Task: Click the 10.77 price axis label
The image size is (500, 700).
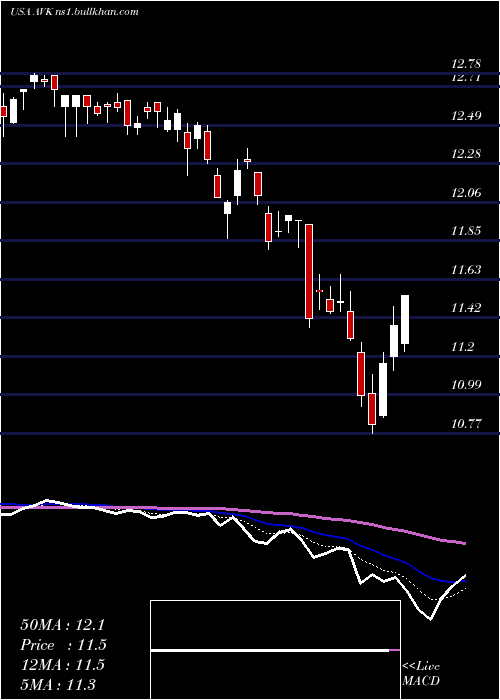Action: coord(467,424)
